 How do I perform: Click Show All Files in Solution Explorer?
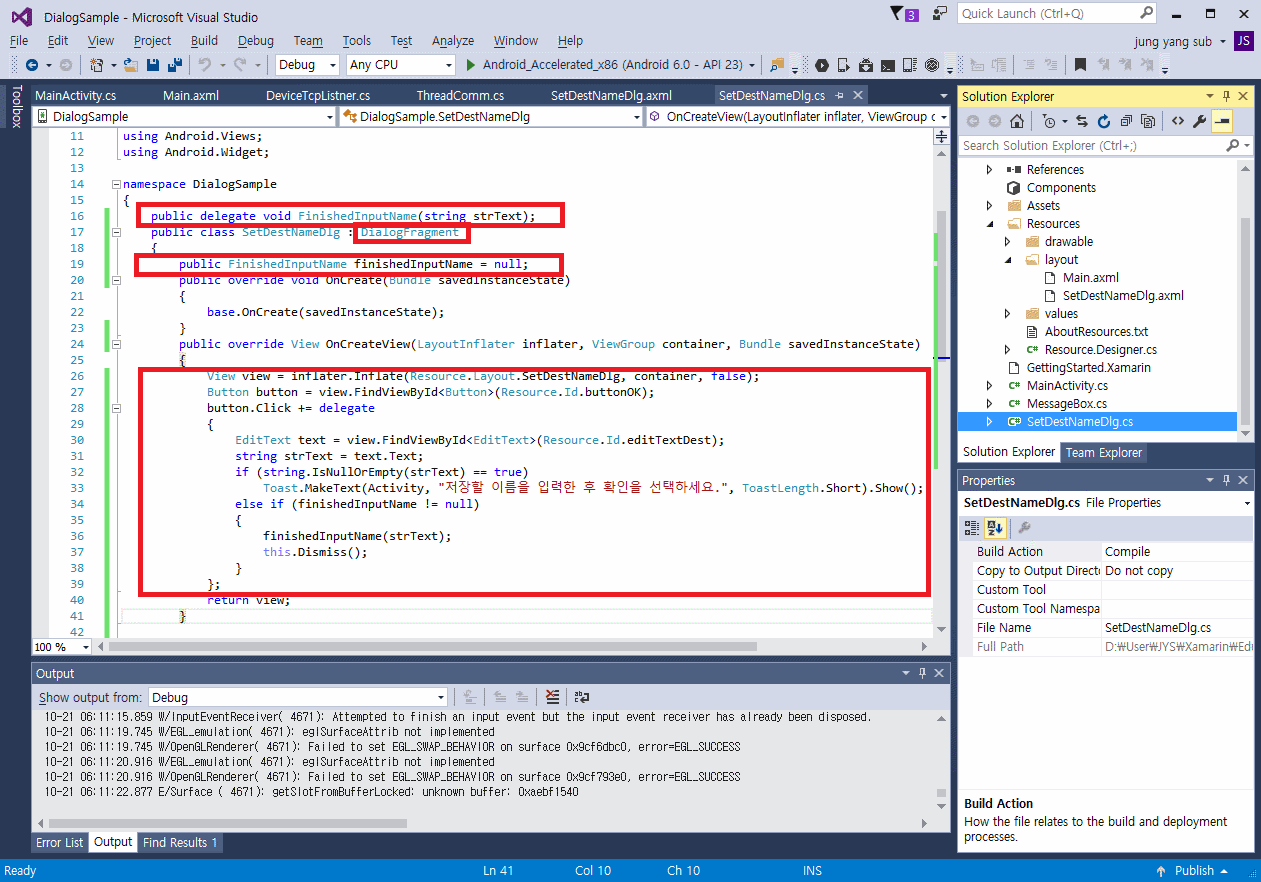coord(1147,121)
